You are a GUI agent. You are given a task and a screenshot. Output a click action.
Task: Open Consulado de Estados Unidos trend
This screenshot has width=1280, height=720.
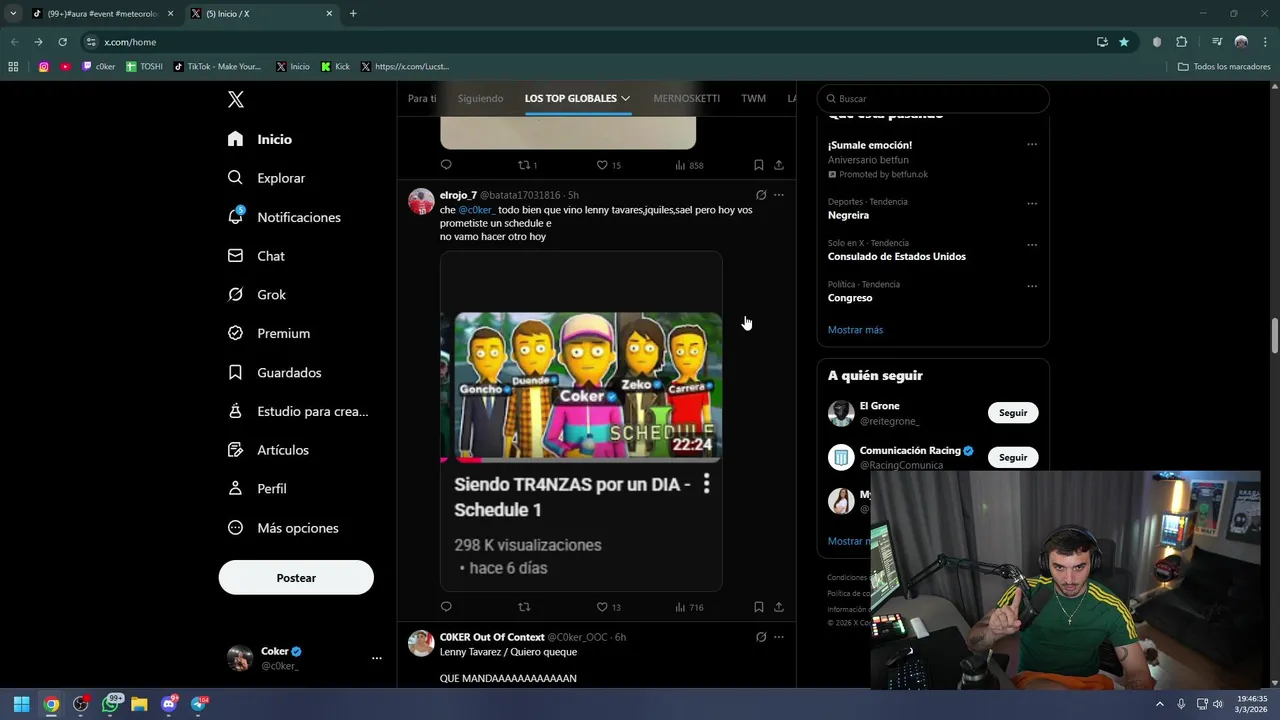(x=897, y=256)
